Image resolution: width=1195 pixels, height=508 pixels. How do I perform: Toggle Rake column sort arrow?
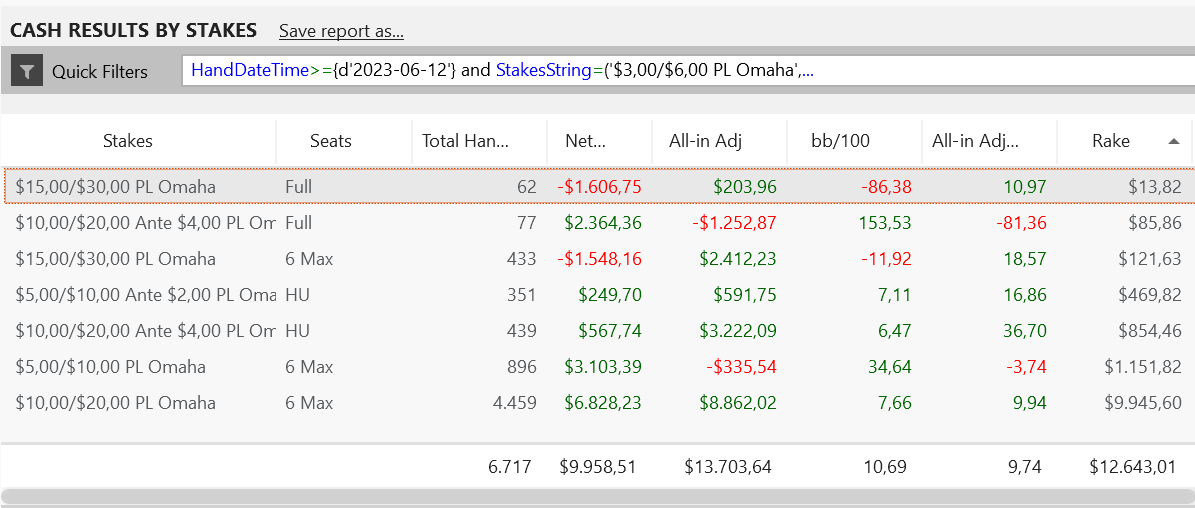tap(1174, 141)
